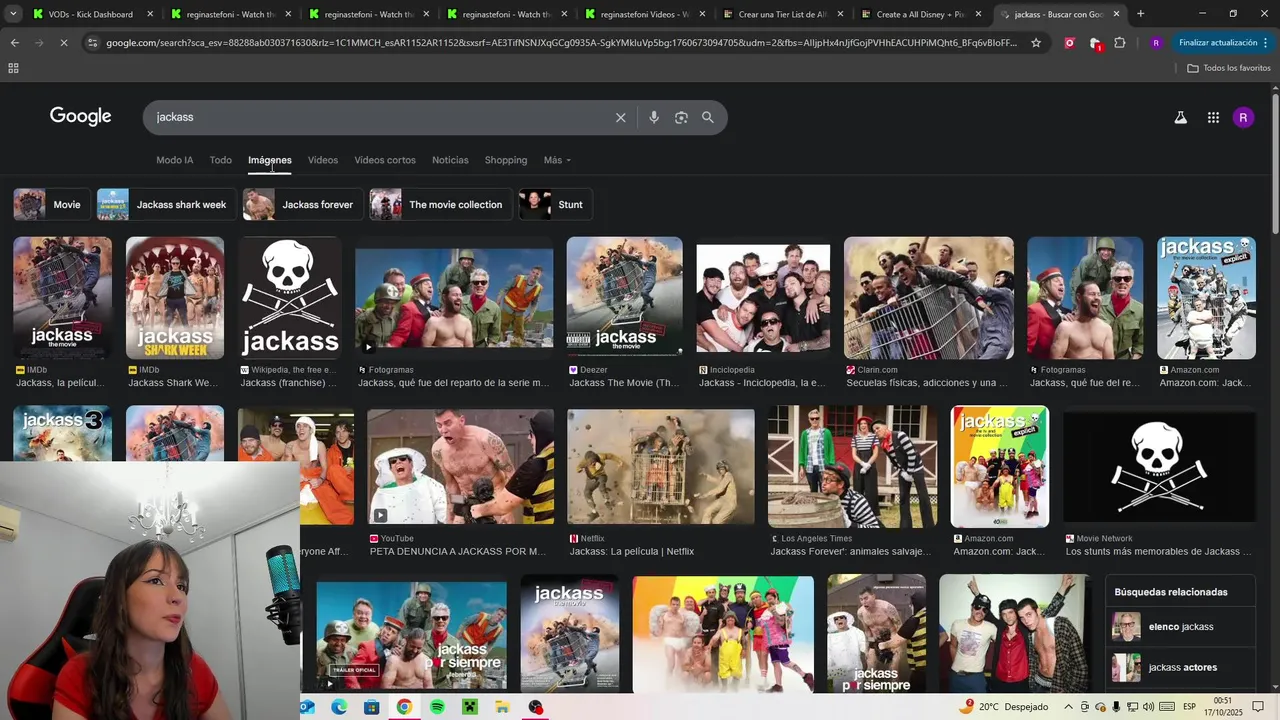1280x720 pixels.
Task: Click the Google logo
Action: [x=81, y=117]
